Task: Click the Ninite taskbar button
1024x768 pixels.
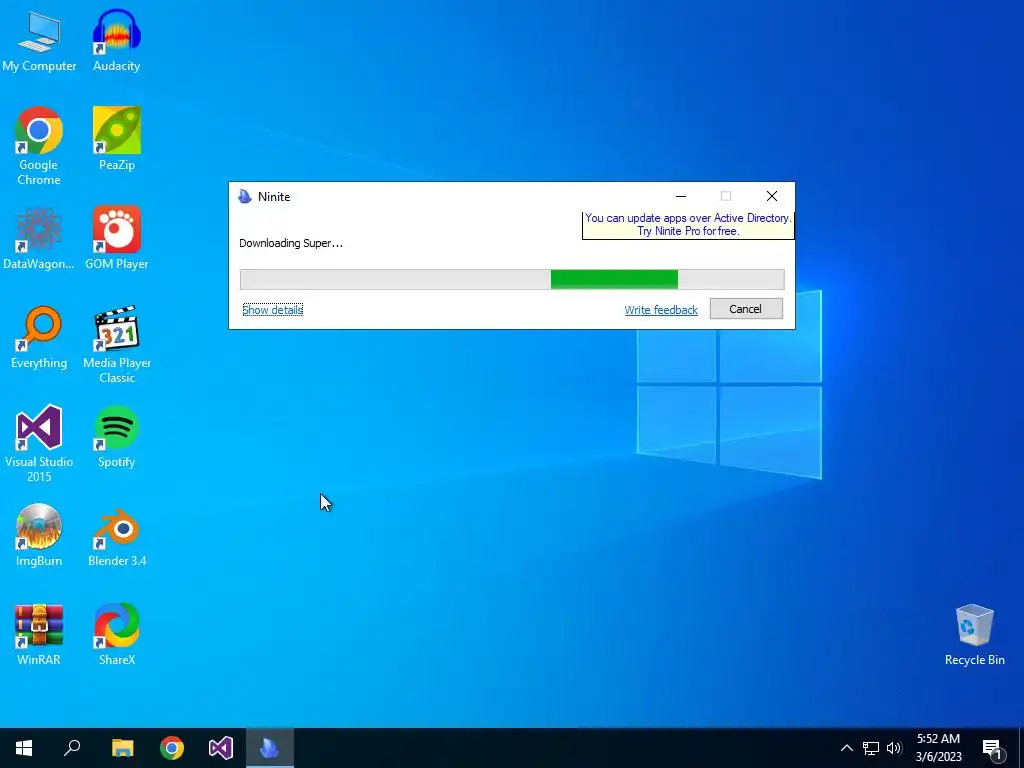Action: click(270, 748)
